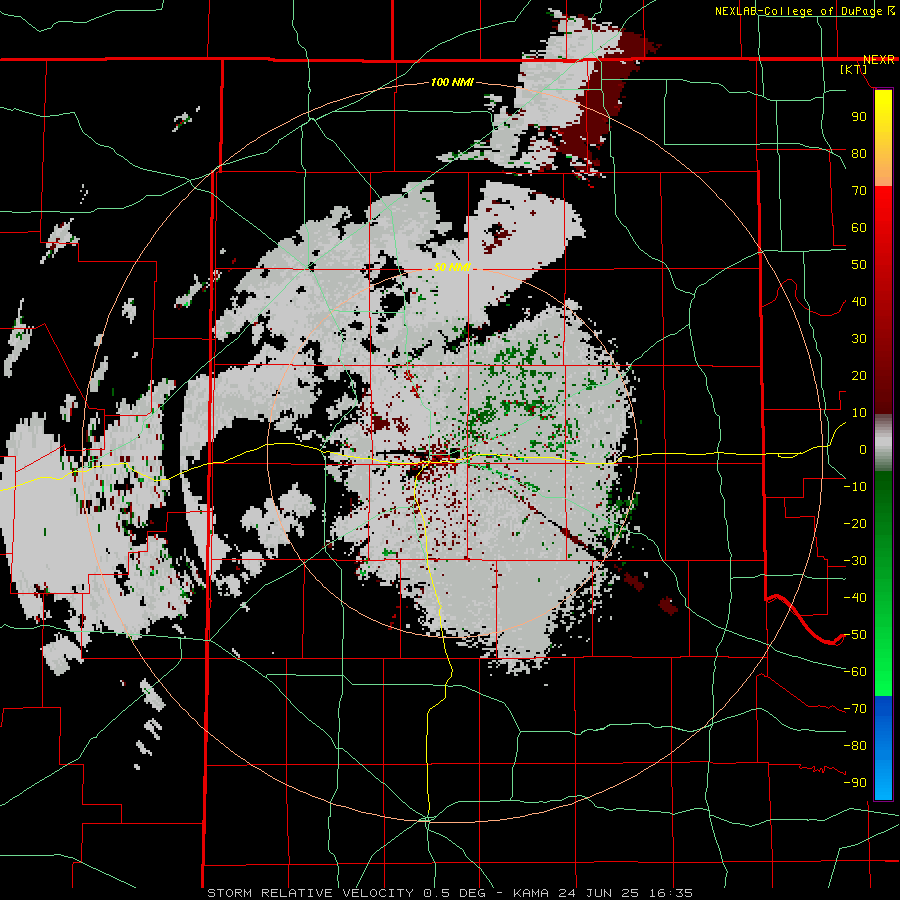Click the -20 value on velocity scale
Screen dimensions: 900x900
pyautogui.click(x=855, y=523)
